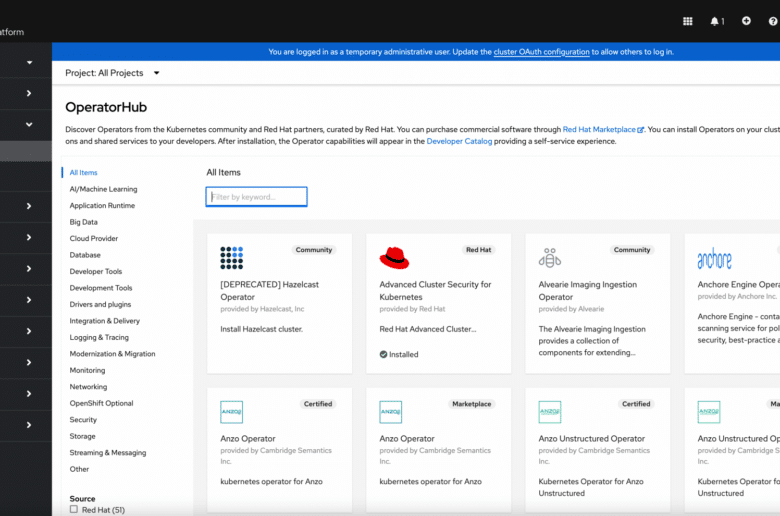This screenshot has height=516, width=780.
Task: Collapse the top sidebar perspective dropdown arrow
Action: 29,62
